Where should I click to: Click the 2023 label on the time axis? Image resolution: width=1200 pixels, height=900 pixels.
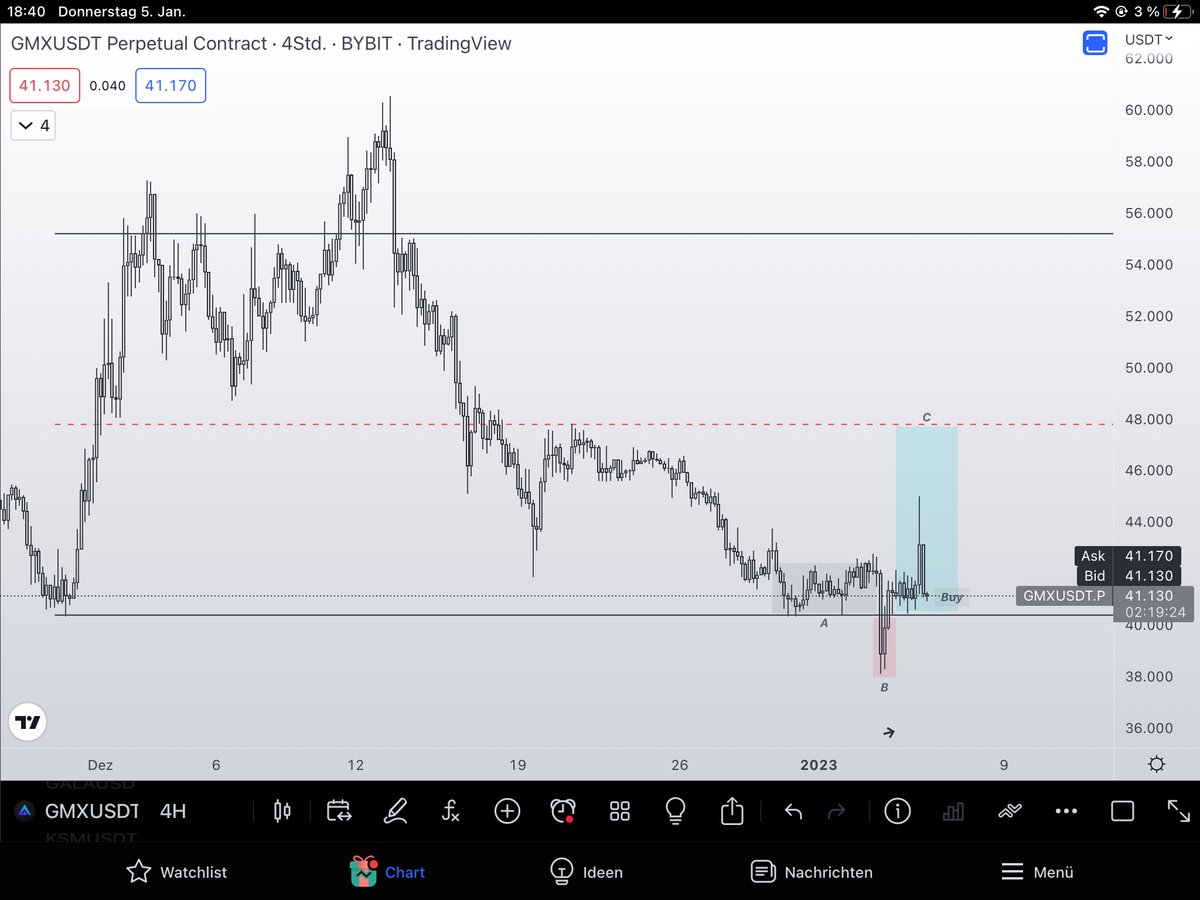819,764
